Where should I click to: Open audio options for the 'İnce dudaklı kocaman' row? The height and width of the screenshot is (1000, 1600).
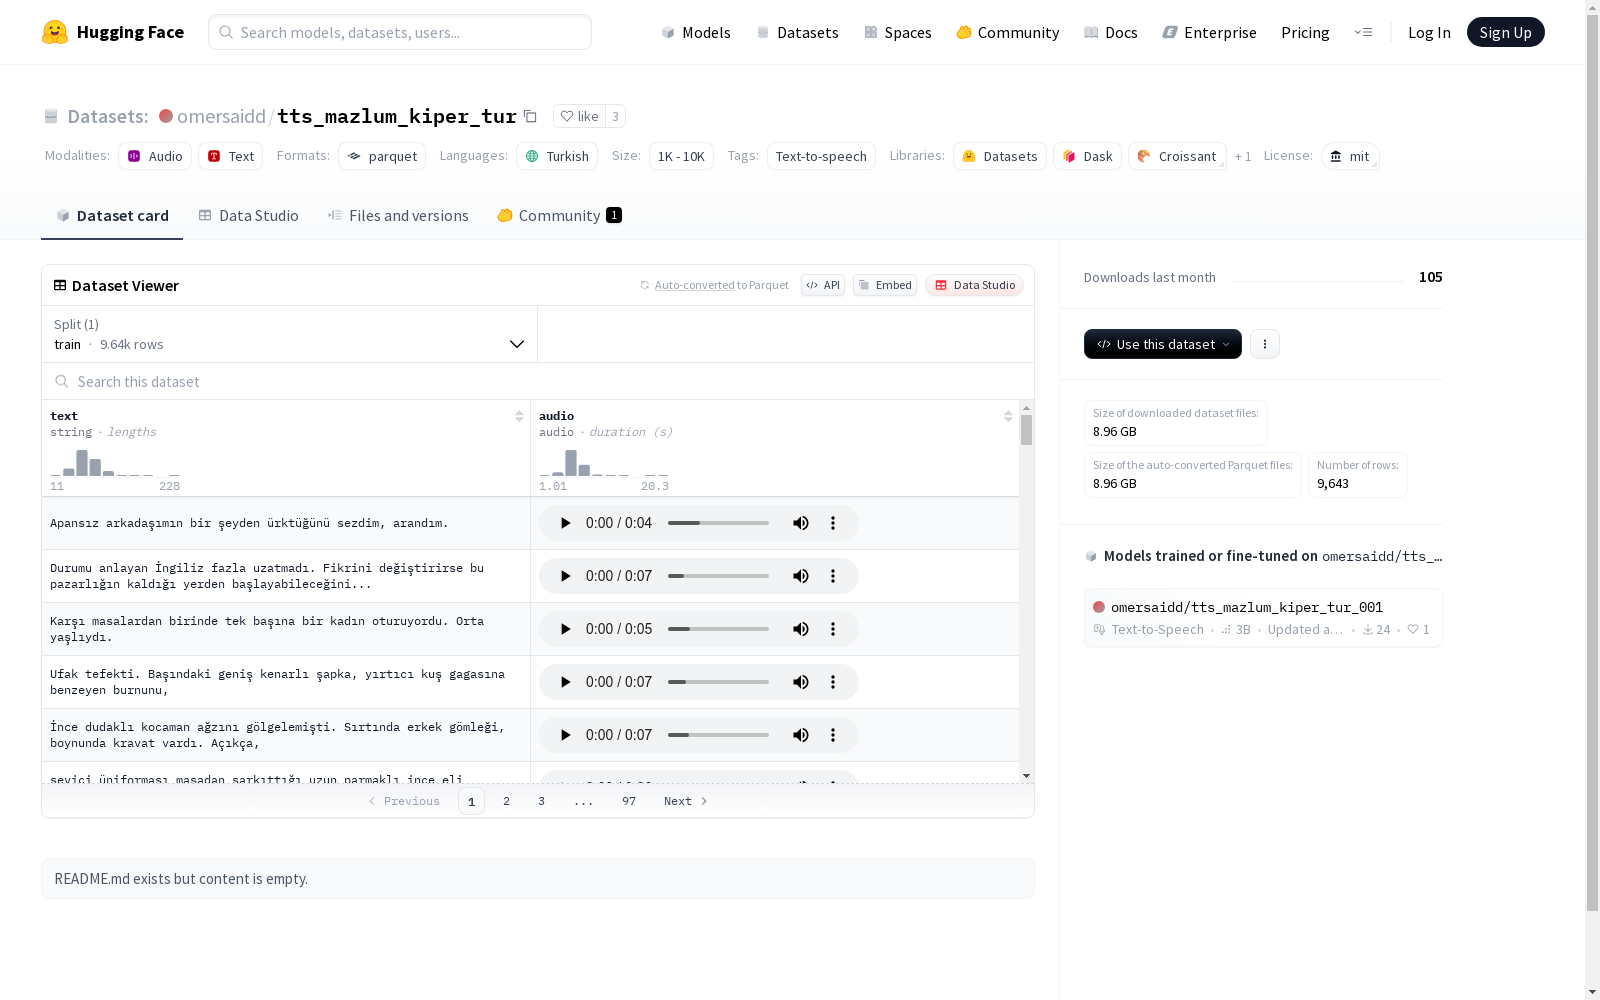coord(833,735)
